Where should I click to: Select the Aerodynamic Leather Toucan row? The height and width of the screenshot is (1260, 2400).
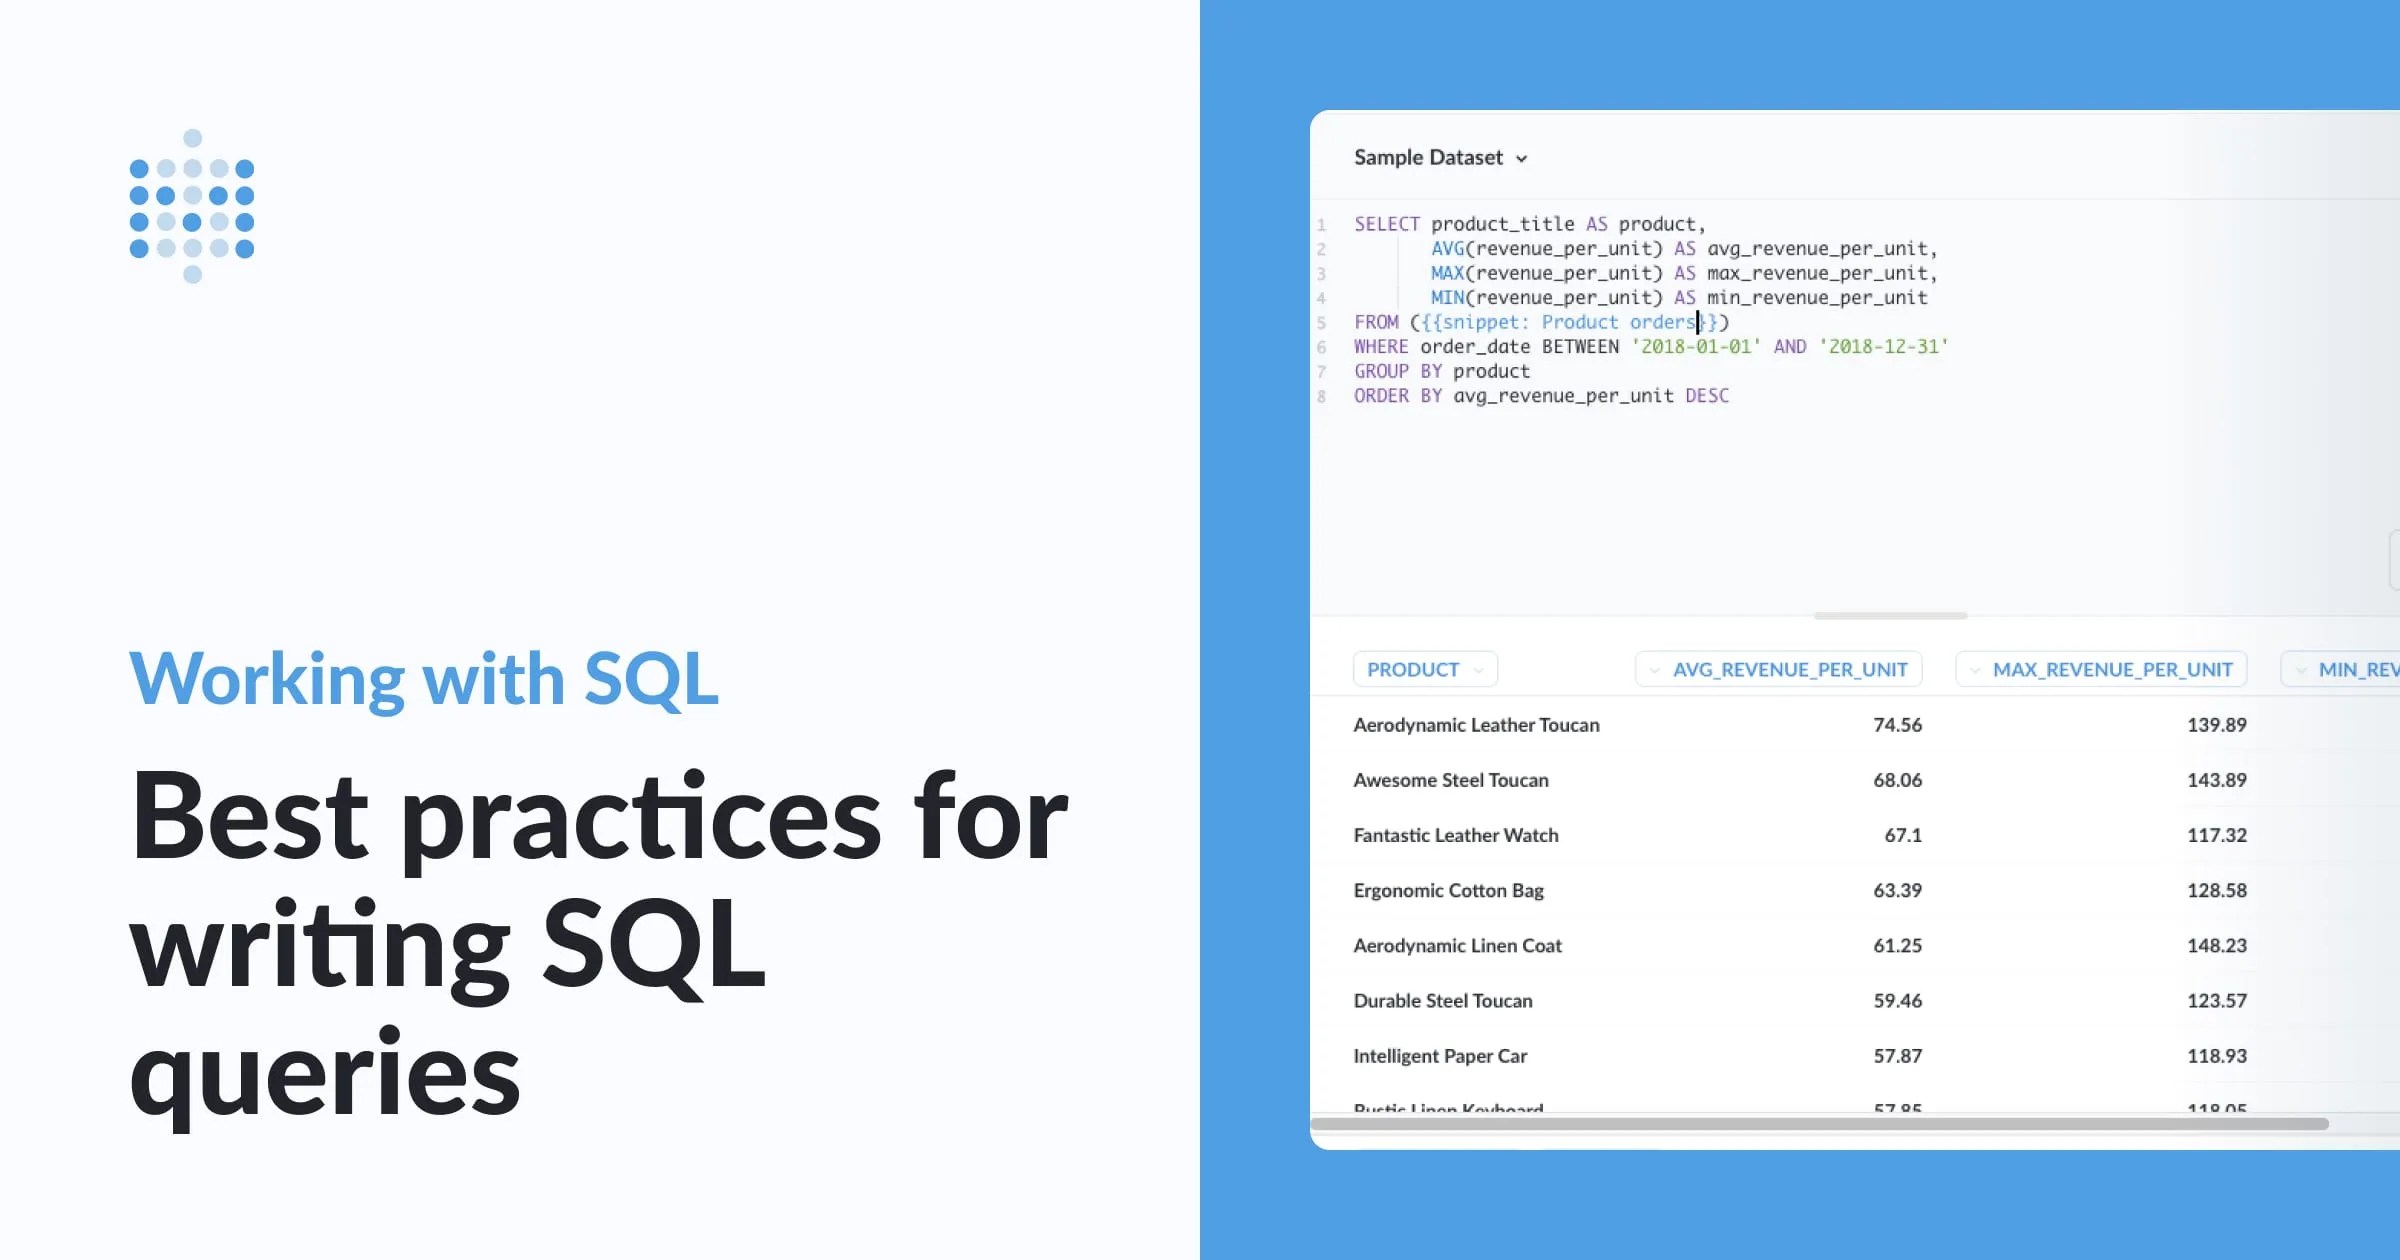[1478, 725]
